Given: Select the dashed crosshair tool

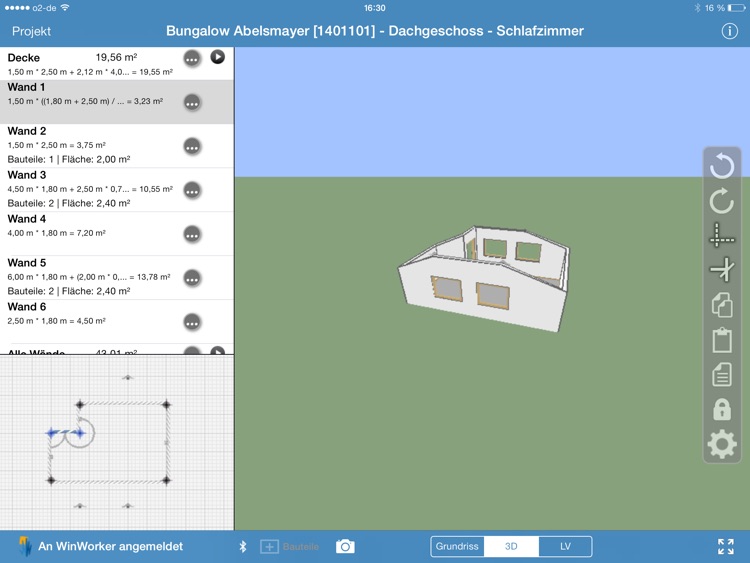Looking at the screenshot, I should (722, 235).
